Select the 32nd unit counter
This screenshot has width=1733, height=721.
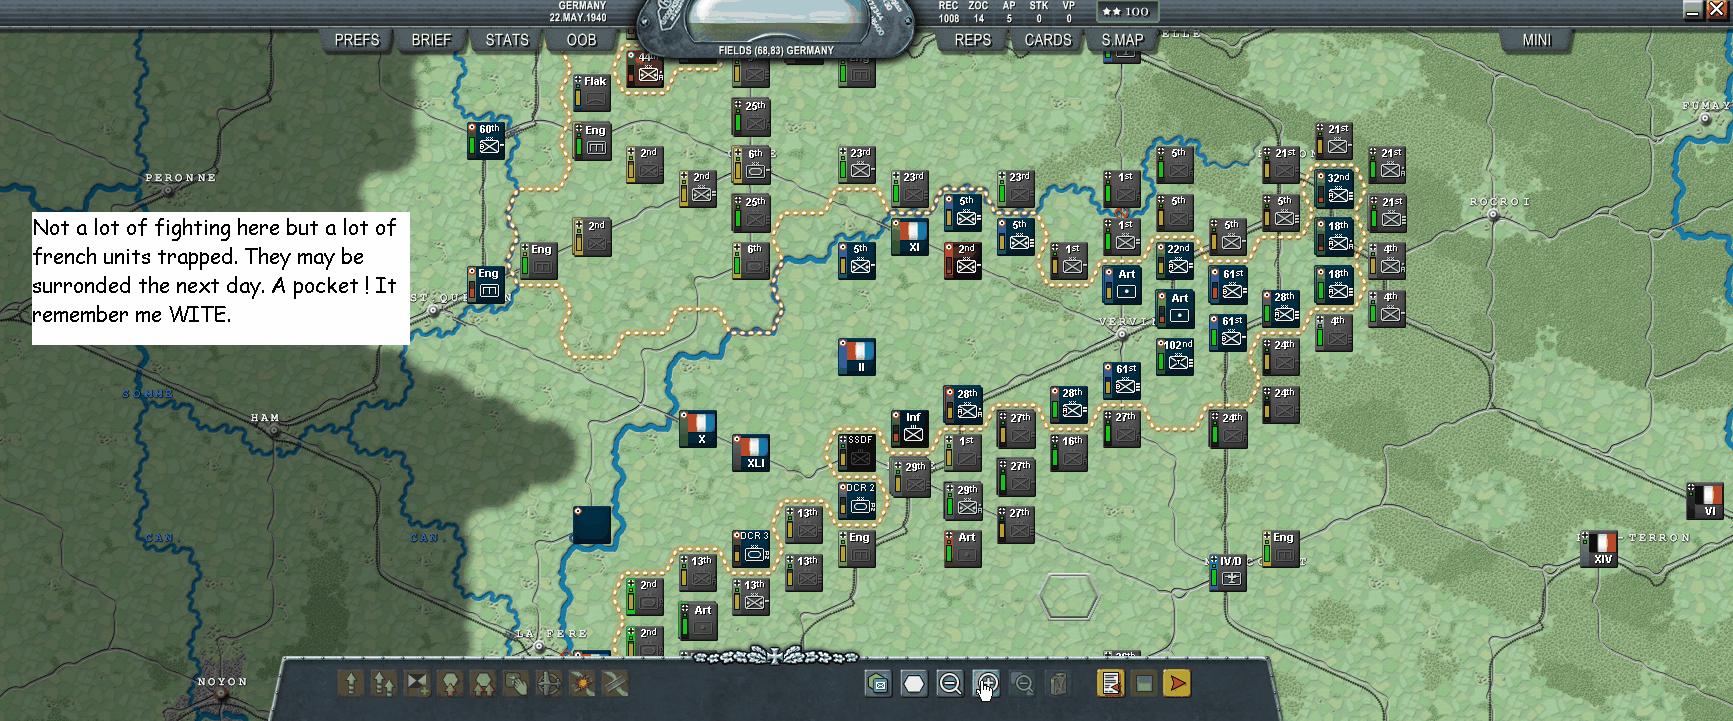1334,189
